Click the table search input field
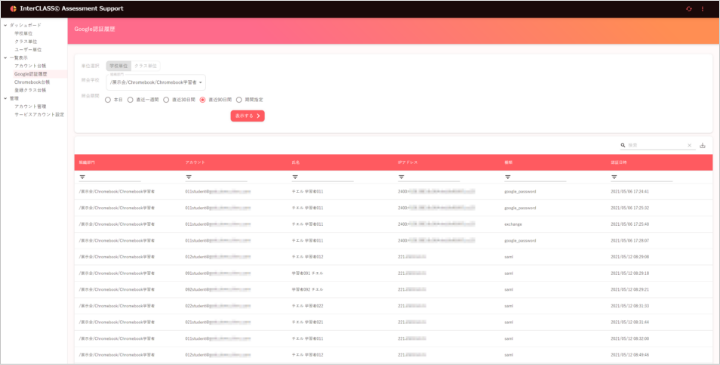This screenshot has width=720, height=365. 657,145
